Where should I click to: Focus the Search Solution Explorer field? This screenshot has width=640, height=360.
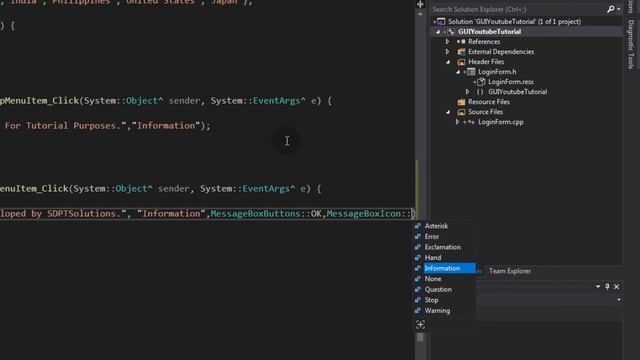click(x=518, y=9)
